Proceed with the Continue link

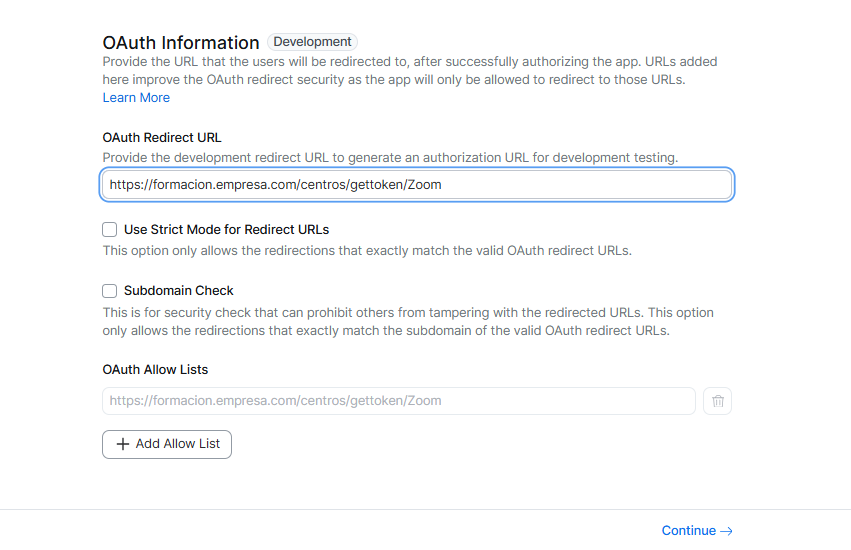pos(689,531)
